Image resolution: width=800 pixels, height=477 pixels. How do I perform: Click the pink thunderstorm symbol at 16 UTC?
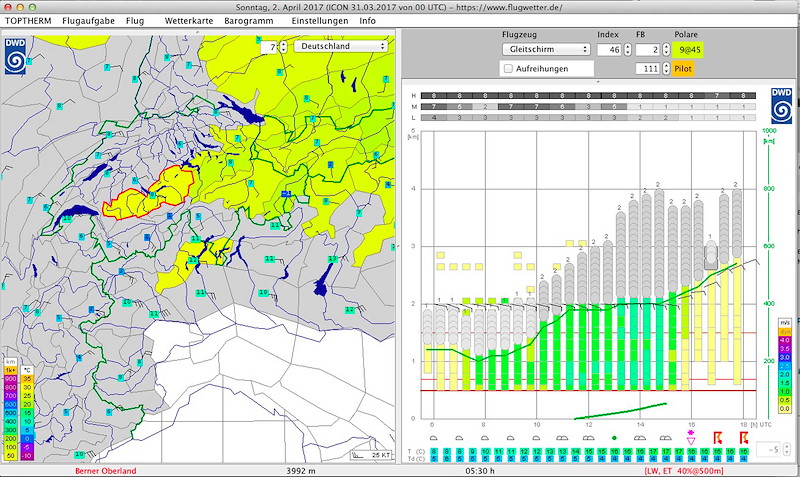tap(690, 435)
